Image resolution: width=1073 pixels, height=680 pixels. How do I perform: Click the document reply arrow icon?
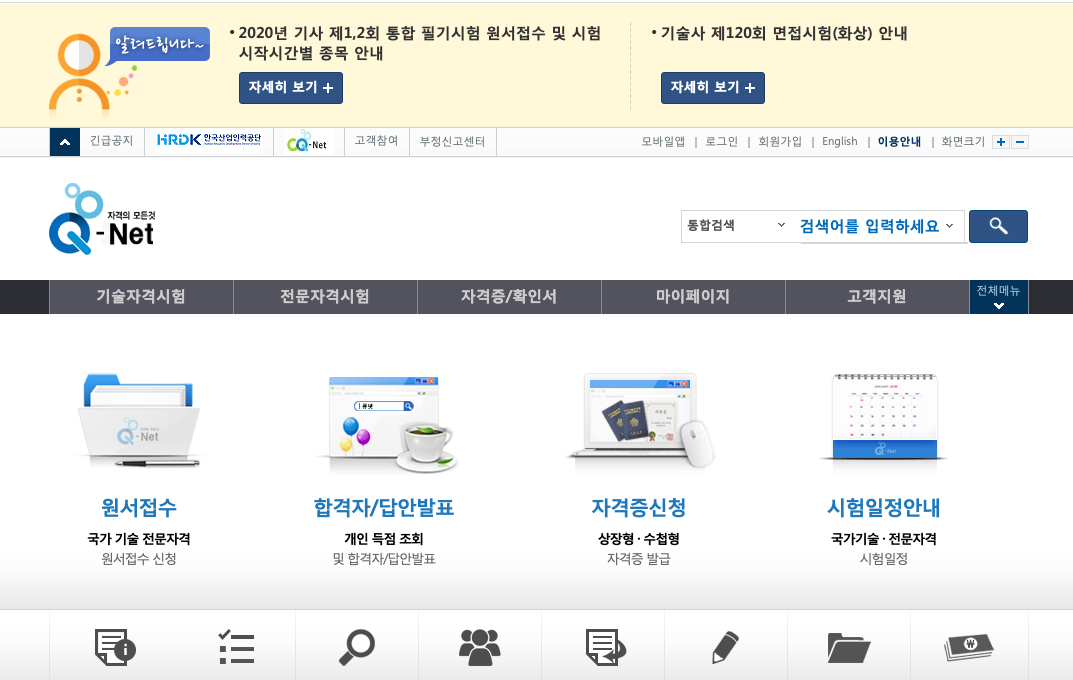tap(606, 647)
